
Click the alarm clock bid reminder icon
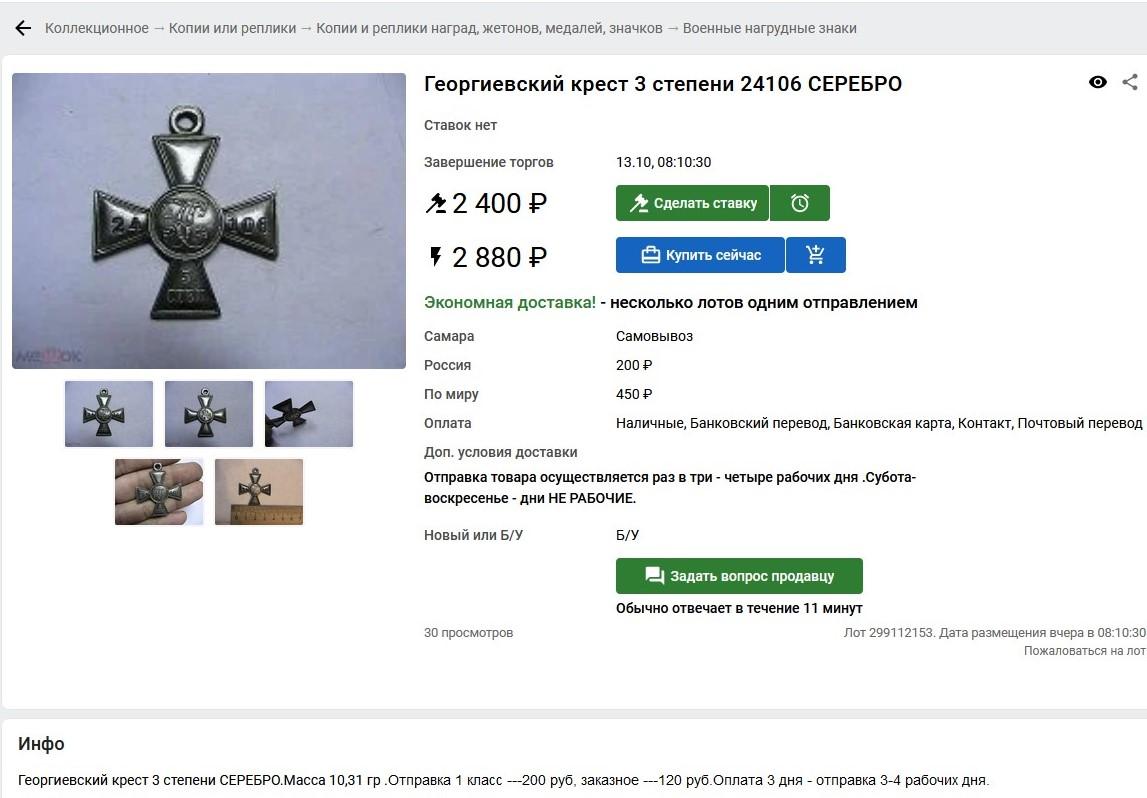pyautogui.click(x=800, y=203)
